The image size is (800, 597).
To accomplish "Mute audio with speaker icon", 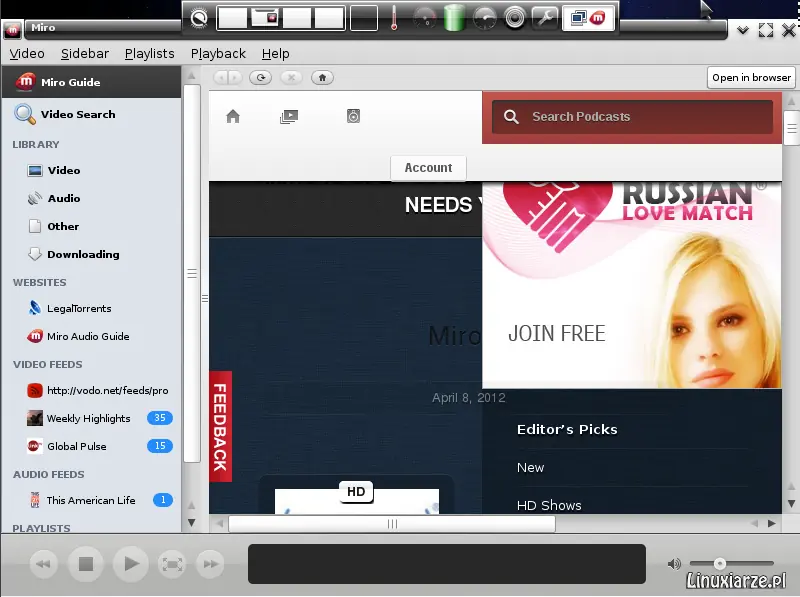I will [674, 564].
